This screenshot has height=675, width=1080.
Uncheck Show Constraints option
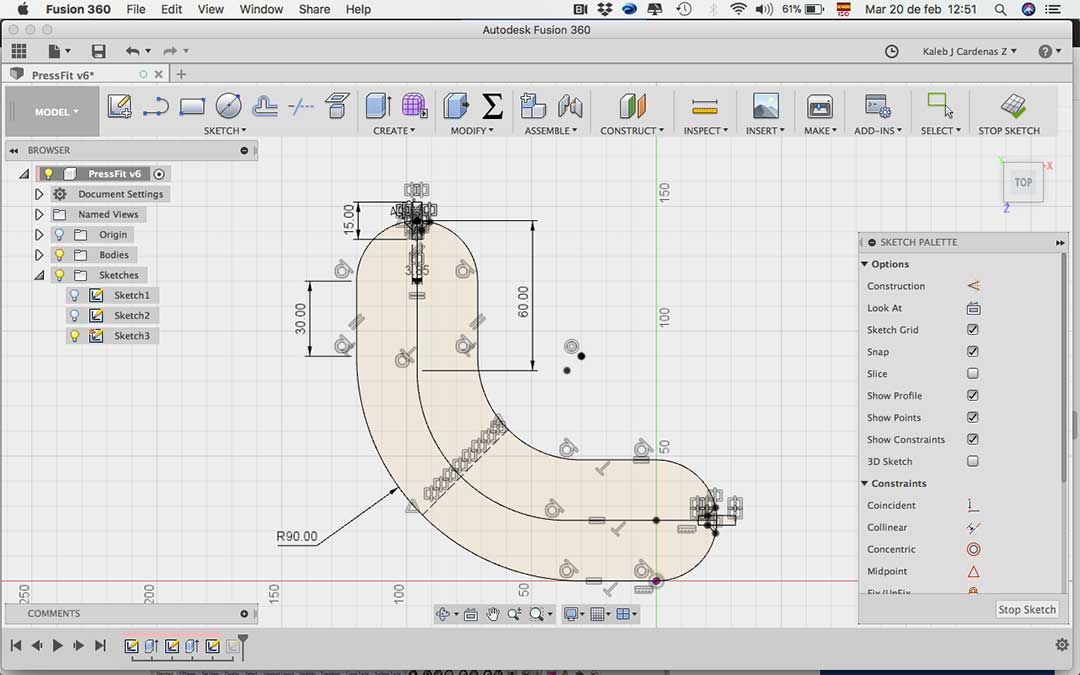[x=973, y=440]
